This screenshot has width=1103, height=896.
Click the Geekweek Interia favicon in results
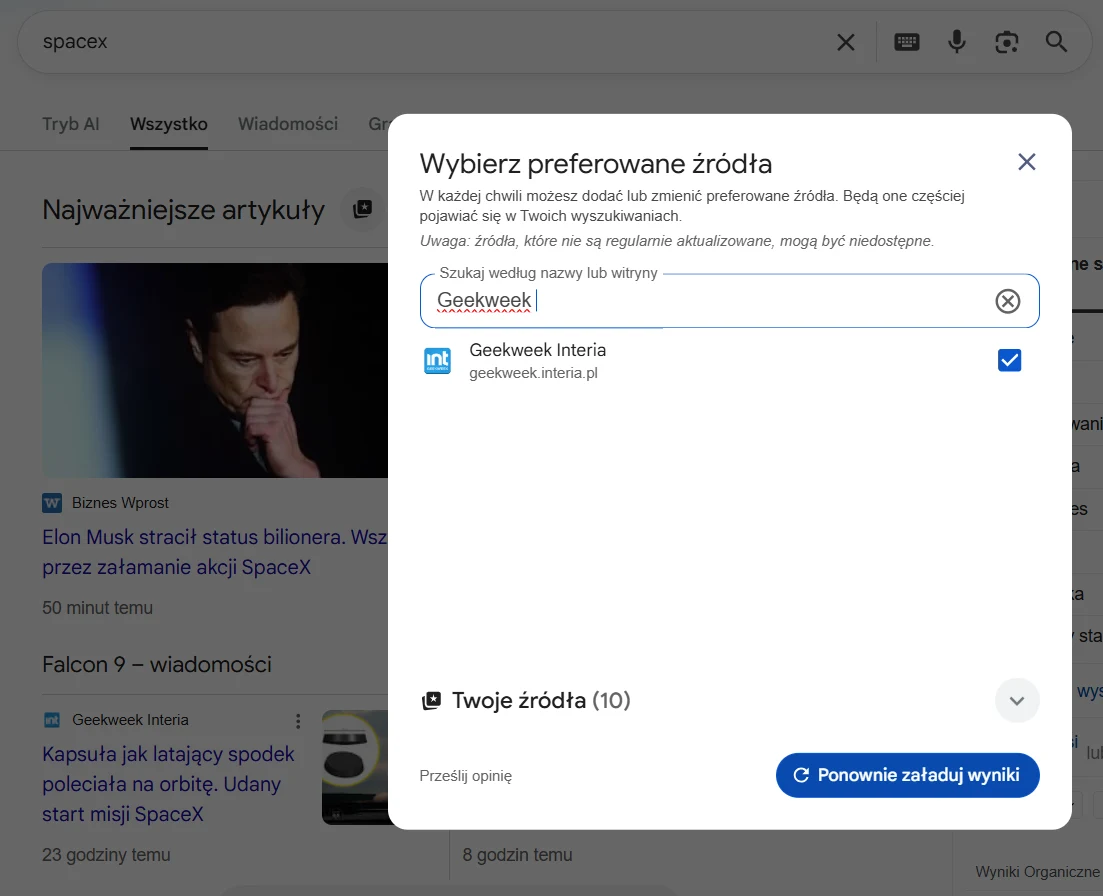tap(52, 720)
